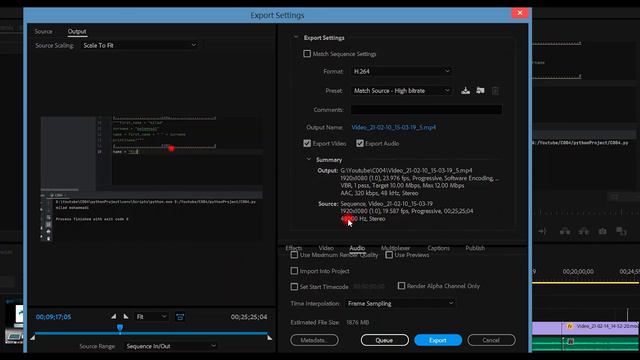Click the fx badge on the timeline clip
640x360 pixels.
(x=569, y=327)
